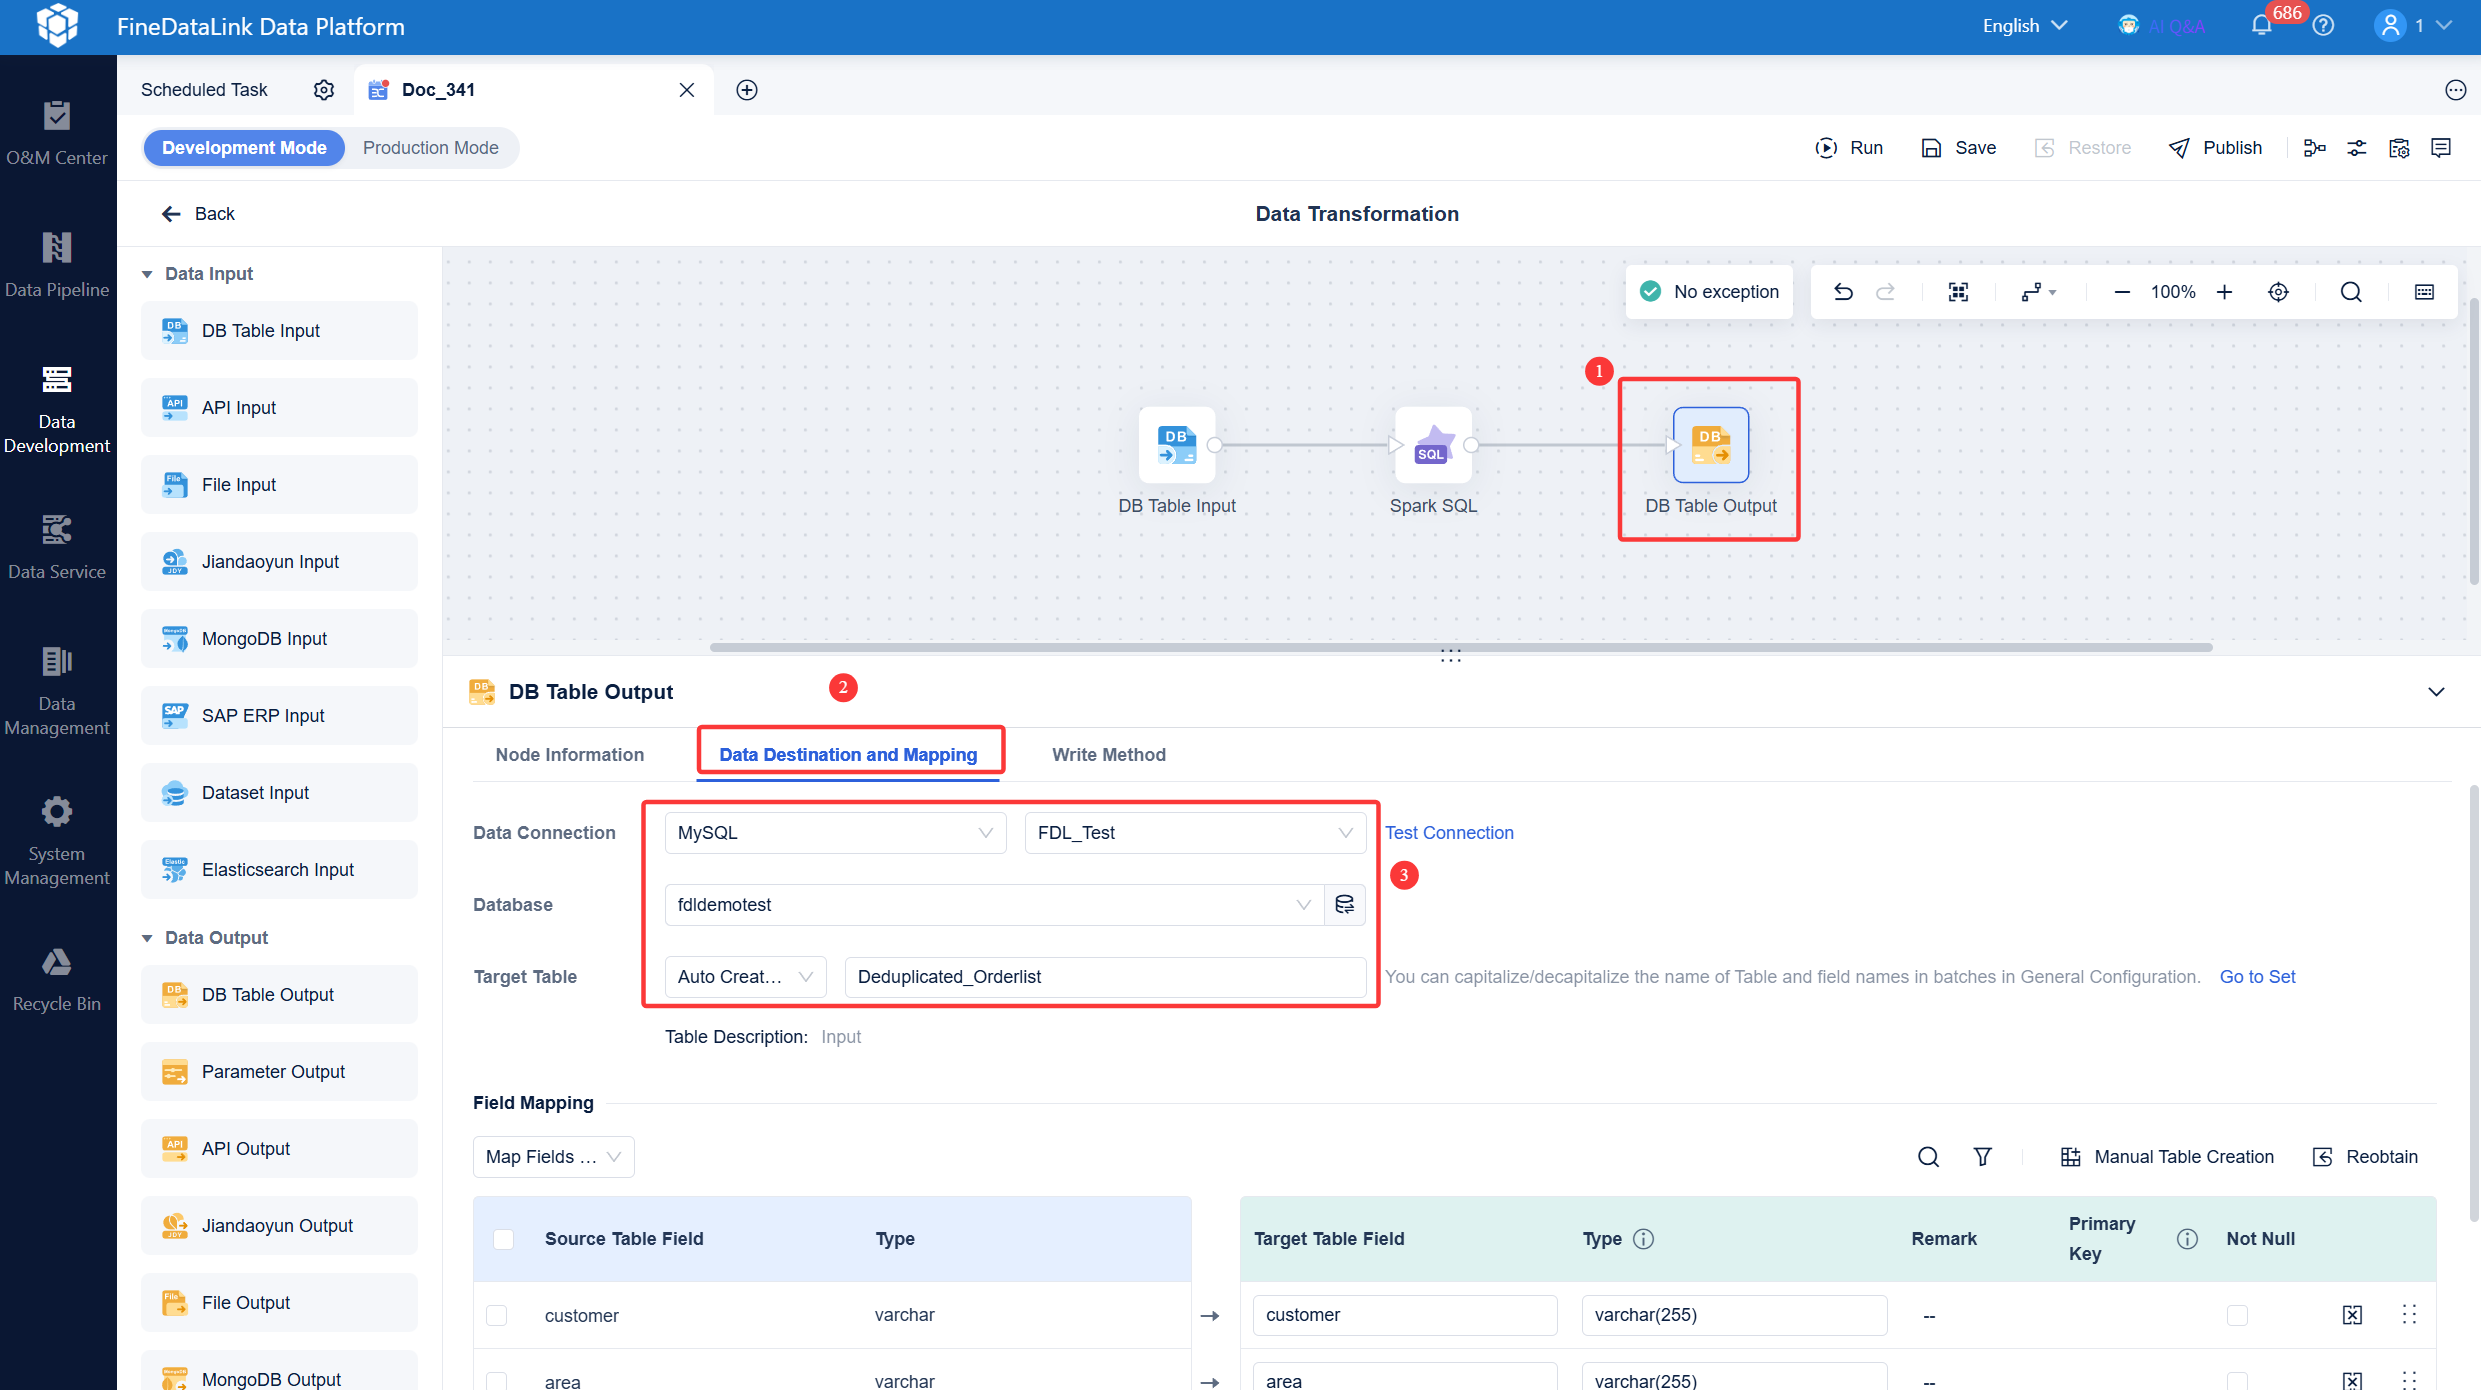Click the Publish button
The image size is (2481, 1390).
coord(2215,148)
